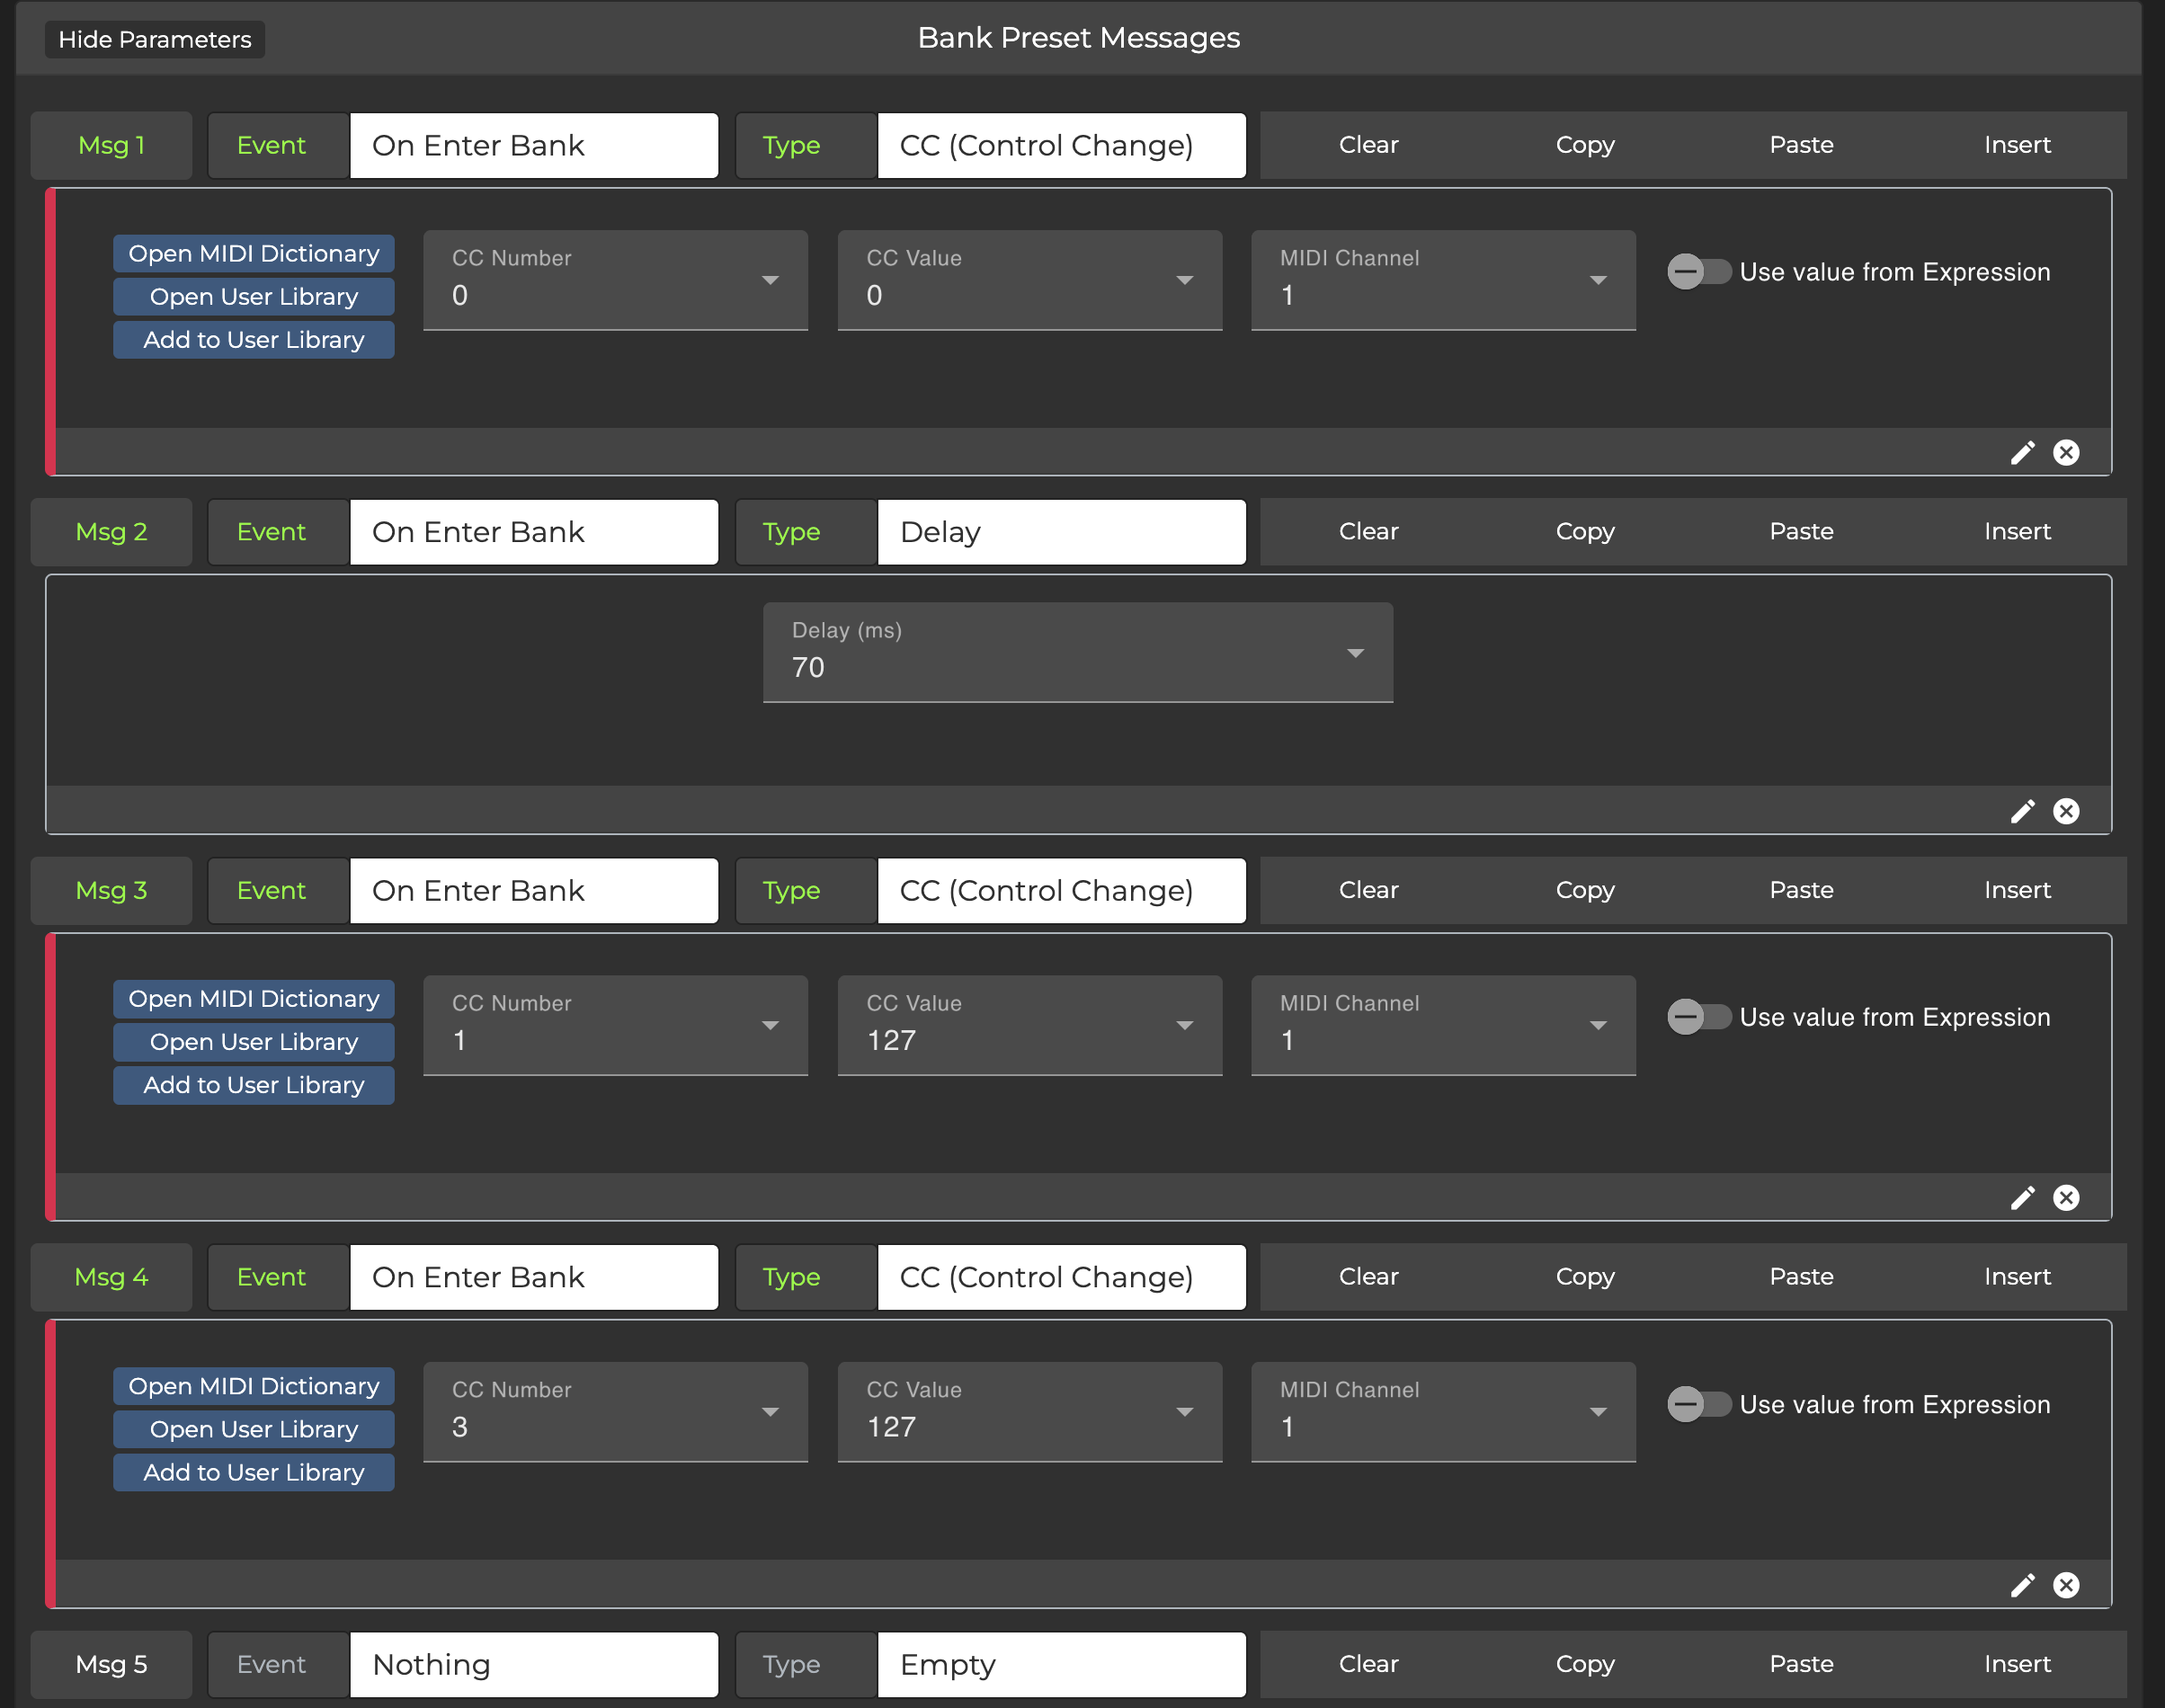2165x1708 pixels.
Task: Click Hide Parameters button
Action: click(x=155, y=40)
